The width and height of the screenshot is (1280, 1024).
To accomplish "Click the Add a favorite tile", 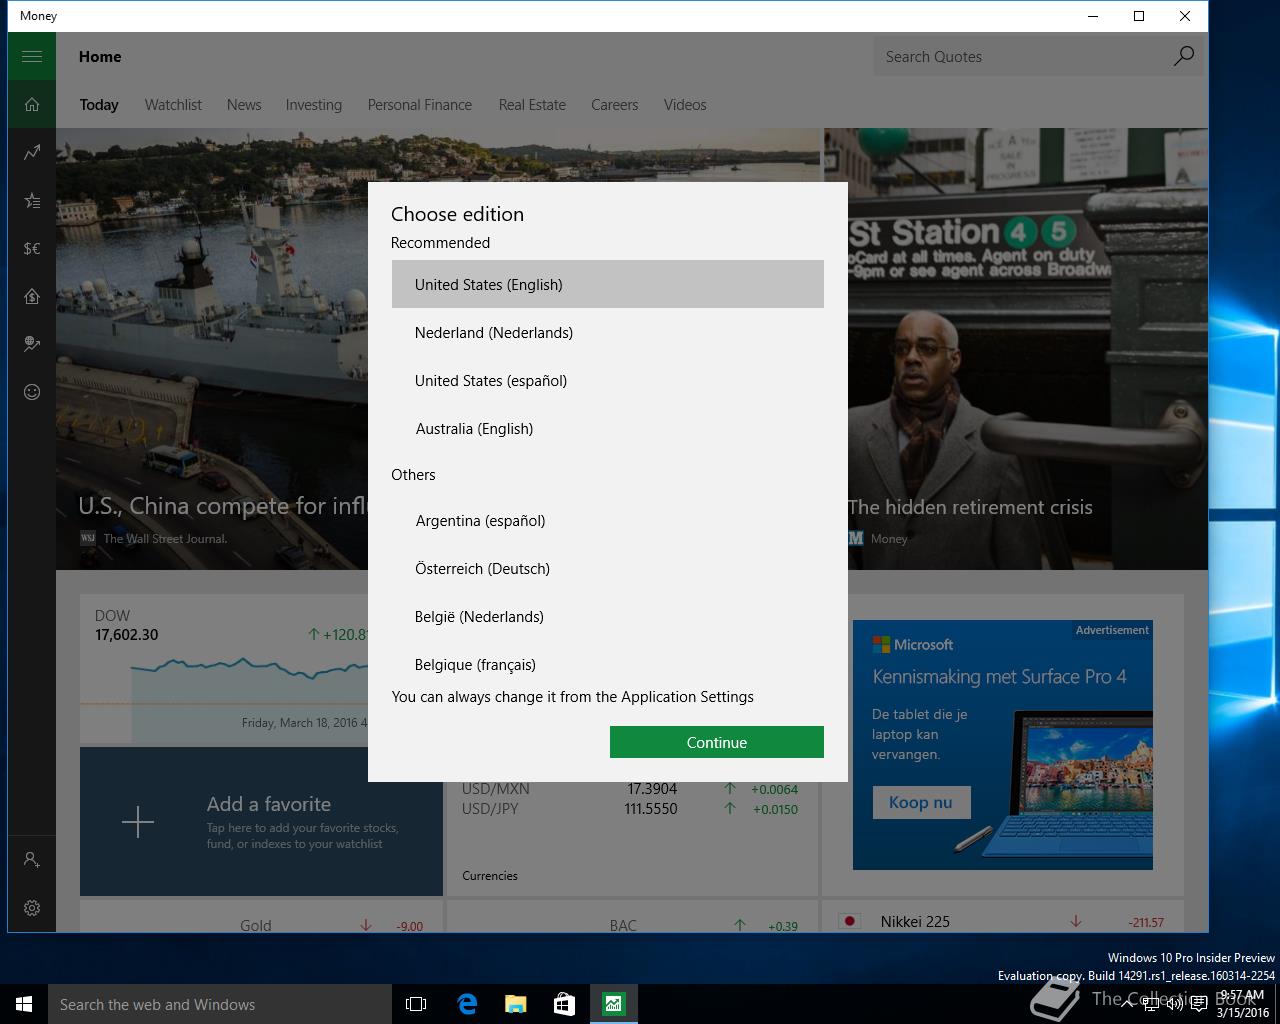I will coord(261,822).
